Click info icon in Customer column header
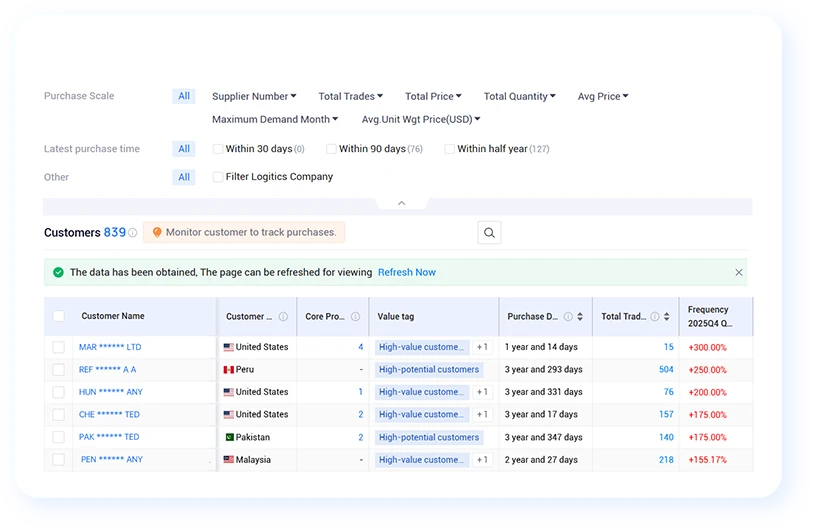Screen dimensions: 814x530 (x=283, y=316)
